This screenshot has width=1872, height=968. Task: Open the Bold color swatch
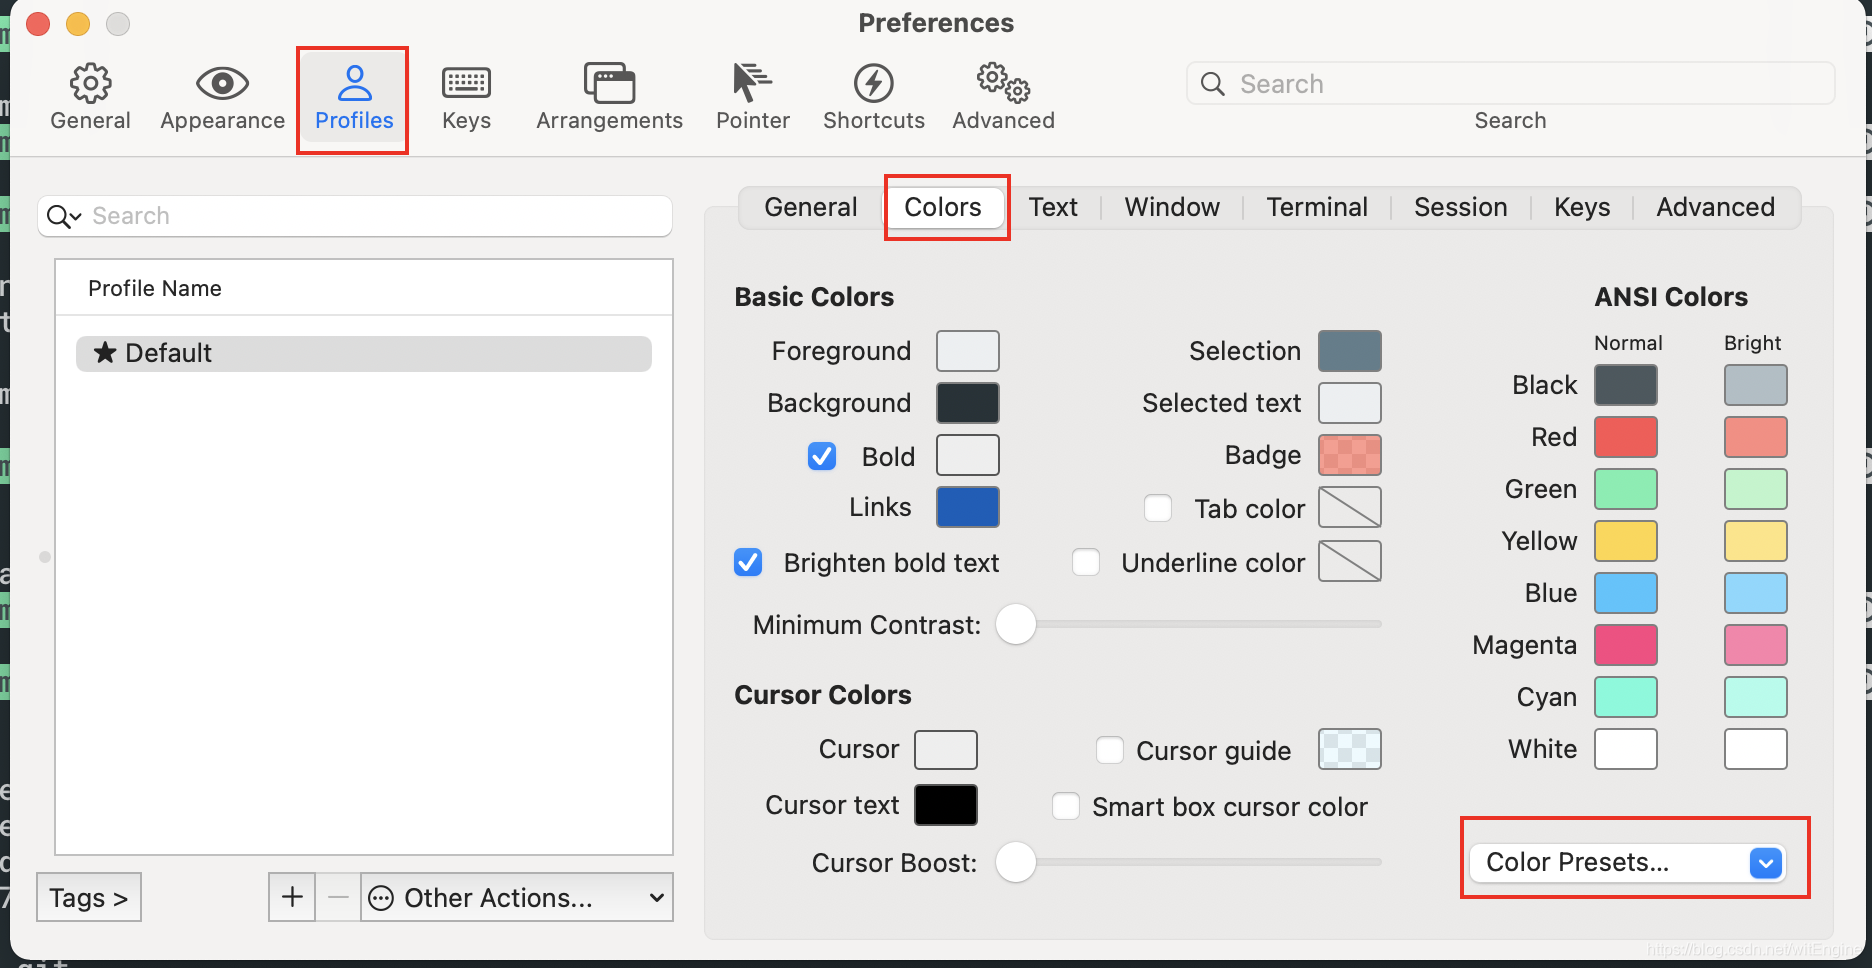[968, 455]
